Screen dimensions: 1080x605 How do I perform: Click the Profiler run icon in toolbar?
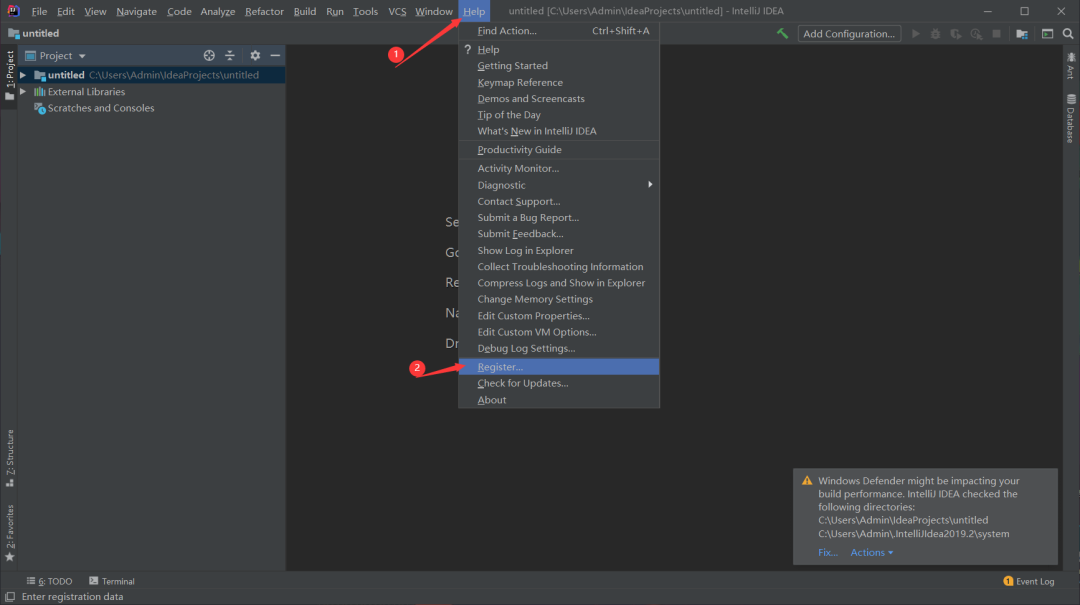(x=976, y=33)
